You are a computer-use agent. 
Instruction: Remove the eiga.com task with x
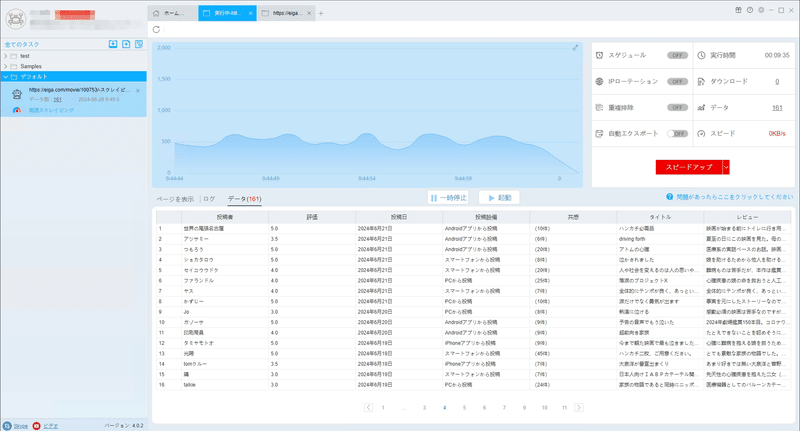tap(138, 91)
